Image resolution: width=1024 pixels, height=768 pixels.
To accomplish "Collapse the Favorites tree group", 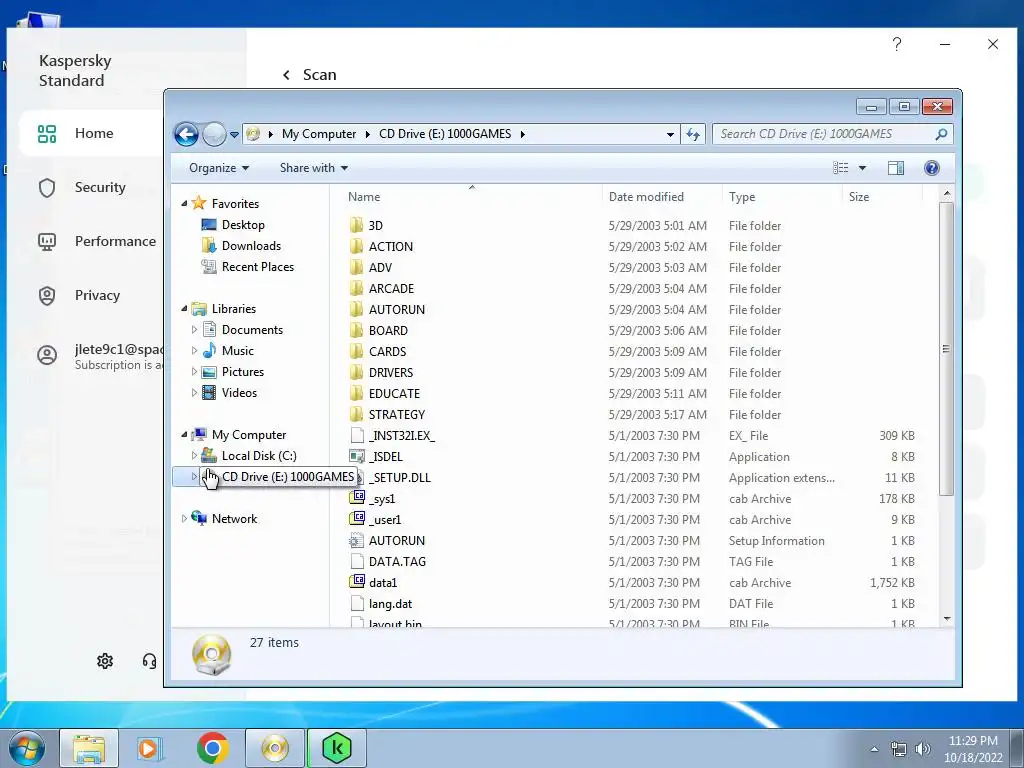I will click(184, 204).
